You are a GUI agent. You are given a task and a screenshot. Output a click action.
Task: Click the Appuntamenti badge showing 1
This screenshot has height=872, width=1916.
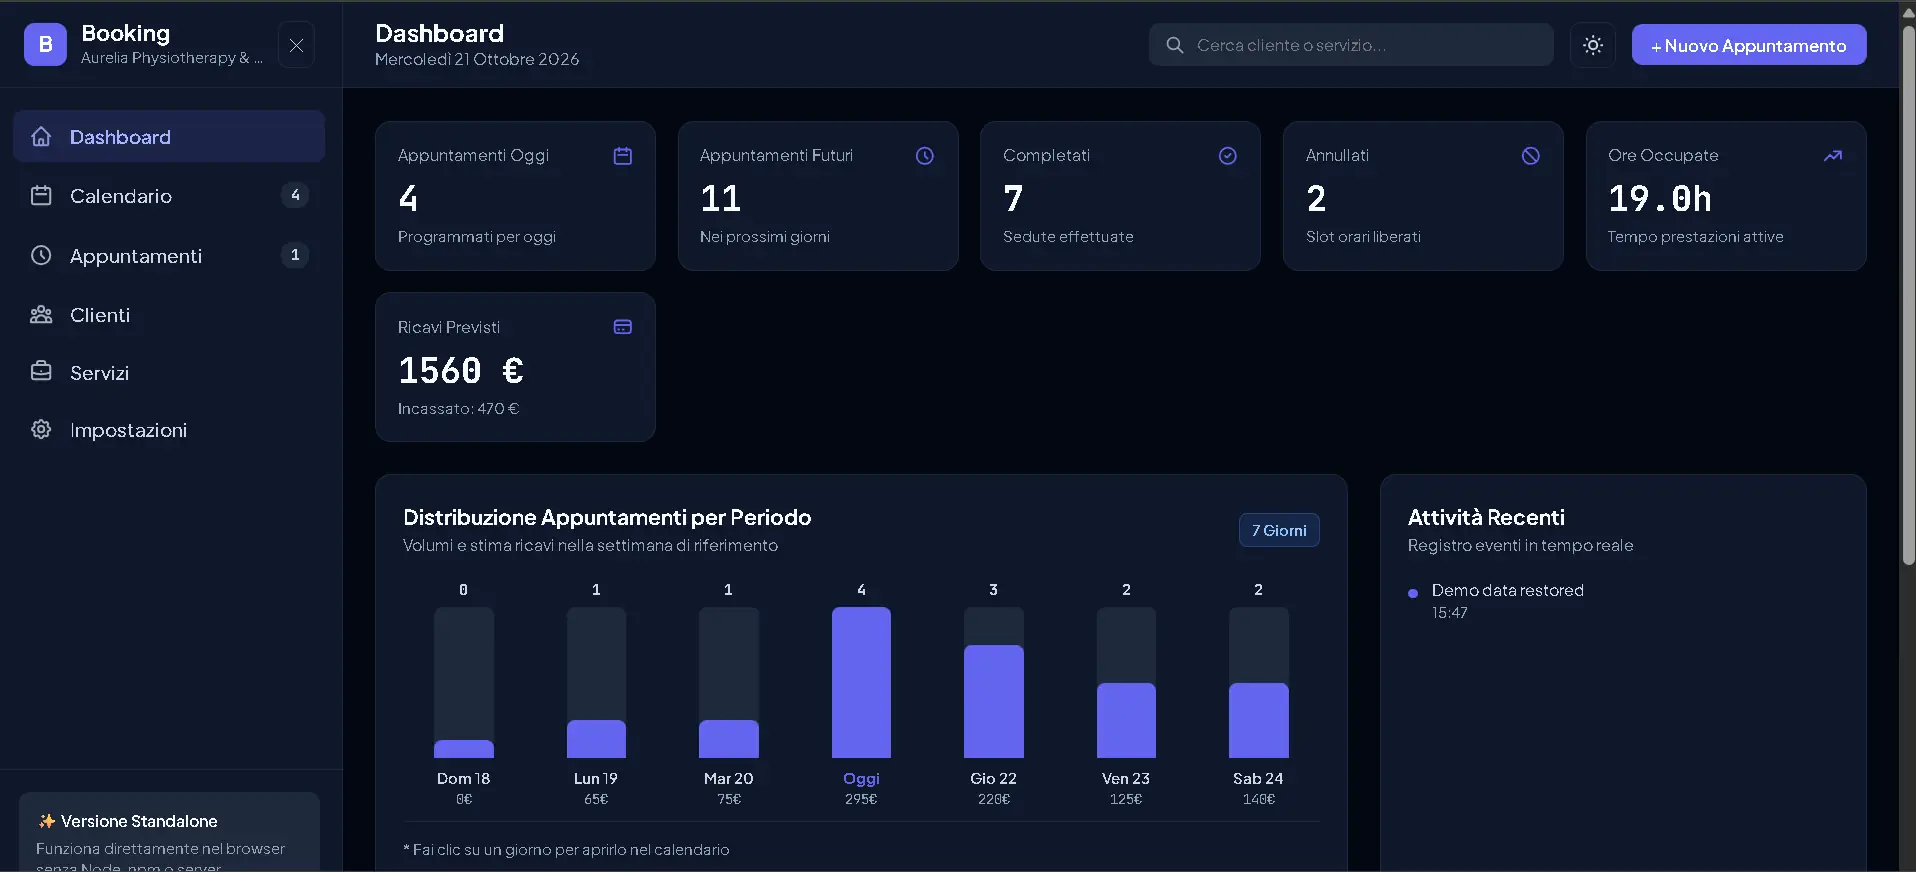click(x=295, y=255)
